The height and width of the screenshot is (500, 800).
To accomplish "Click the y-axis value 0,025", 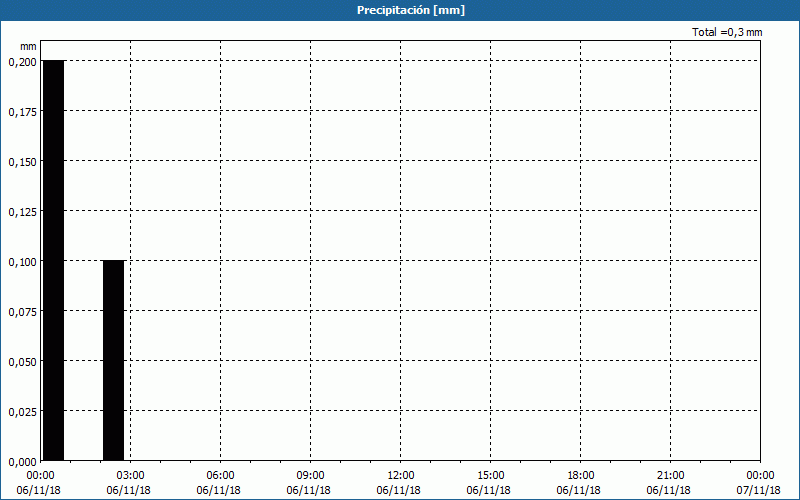I will 23,412.
